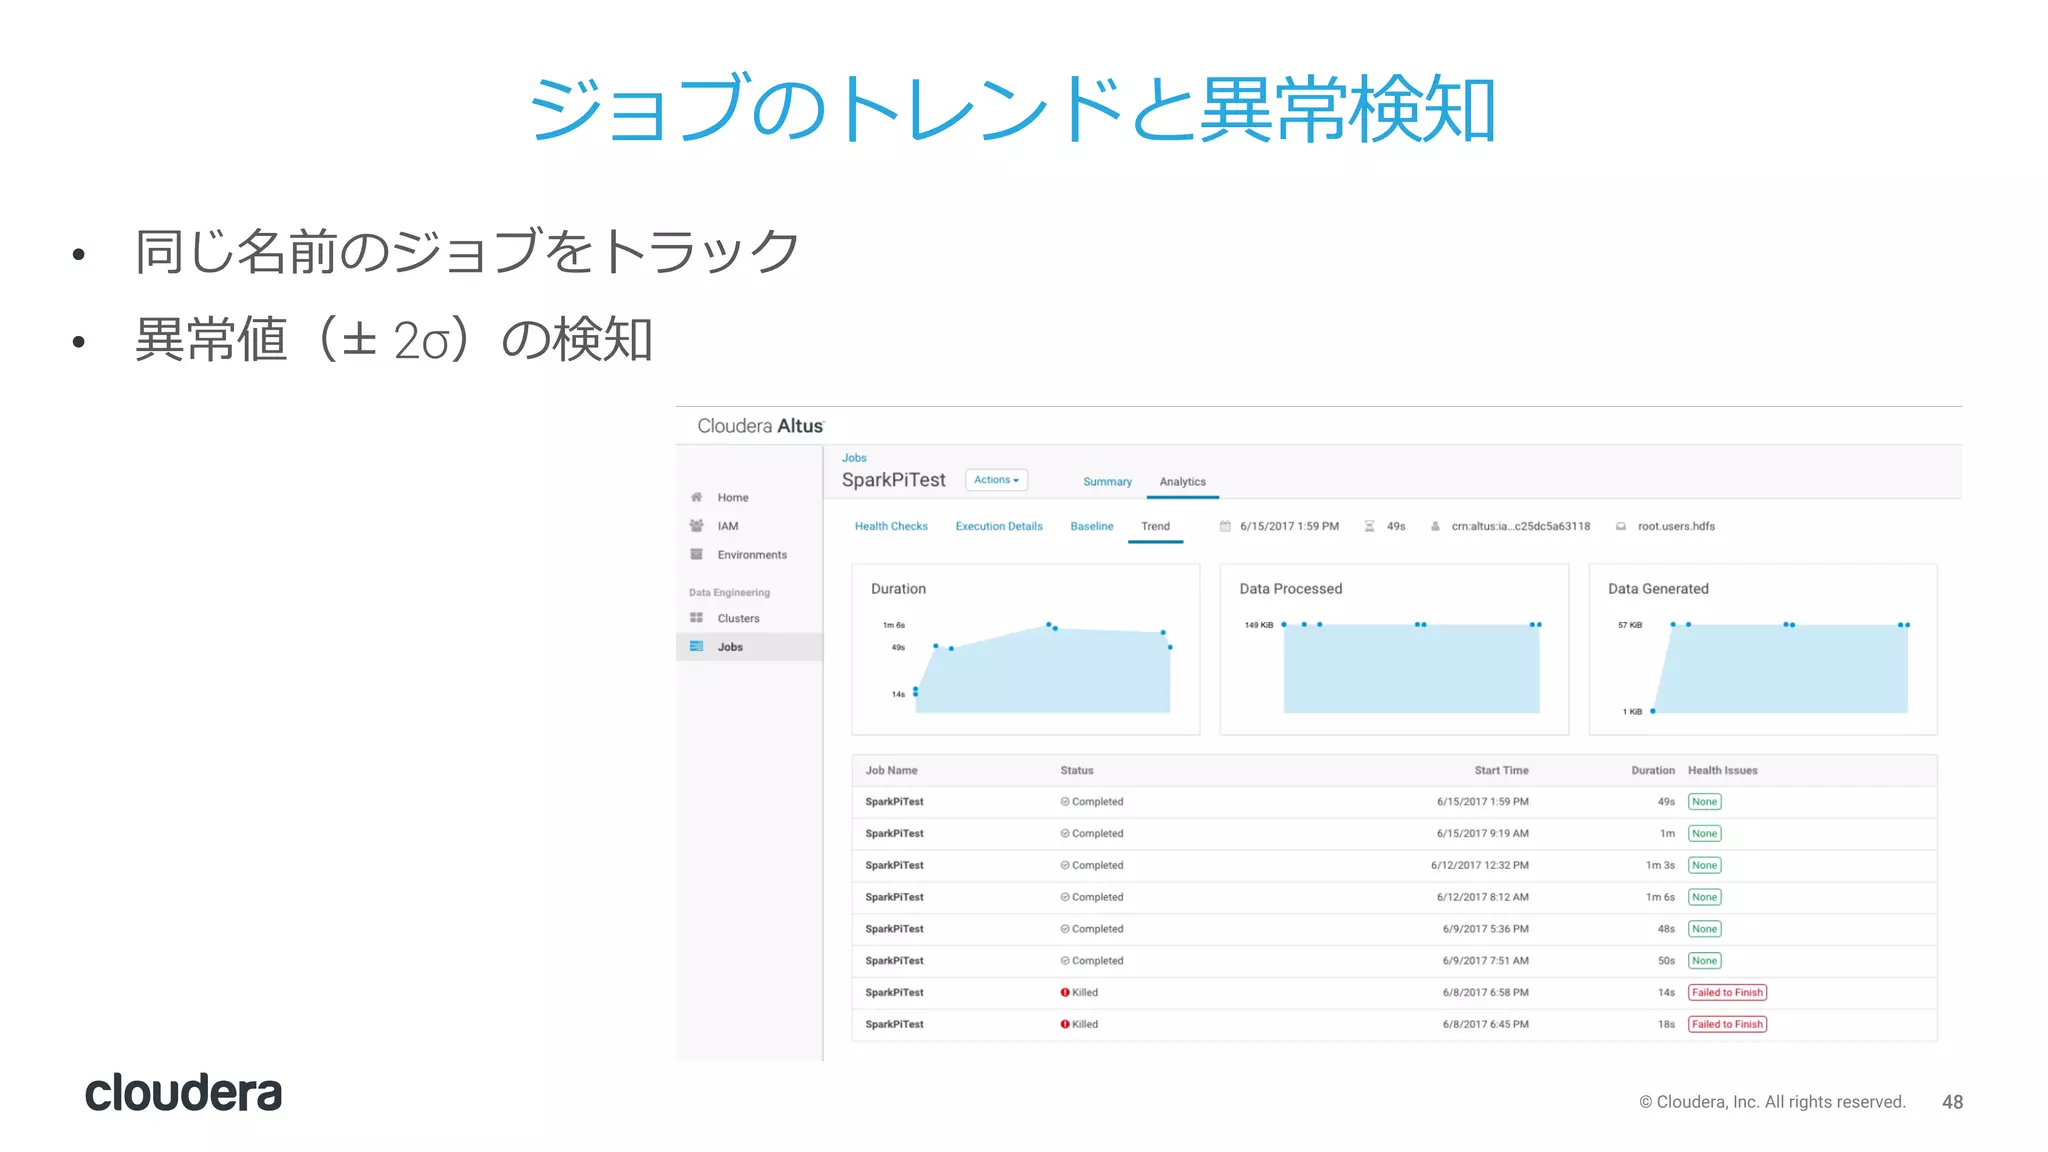2048x1152 pixels.
Task: Open SparkPiTest job started 6/15/2017 1:59 PM
Action: pyautogui.click(x=894, y=802)
